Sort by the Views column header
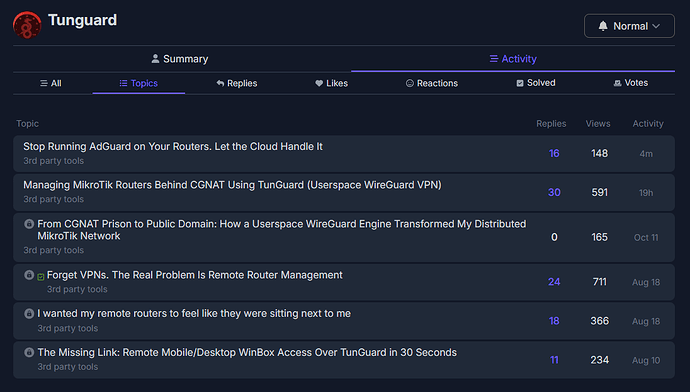690x392 pixels. (598, 124)
